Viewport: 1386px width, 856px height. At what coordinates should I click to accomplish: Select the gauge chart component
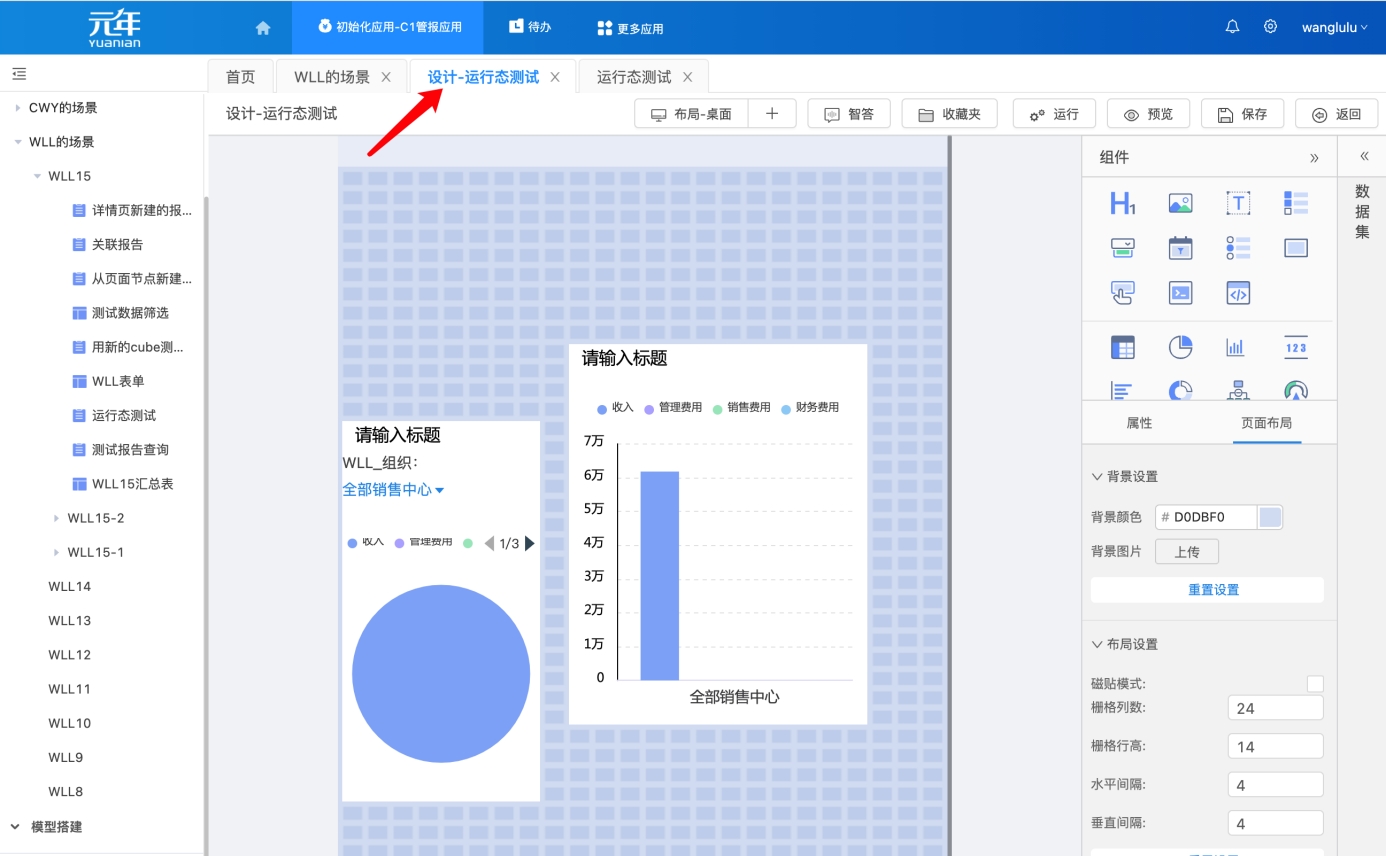tap(1295, 390)
